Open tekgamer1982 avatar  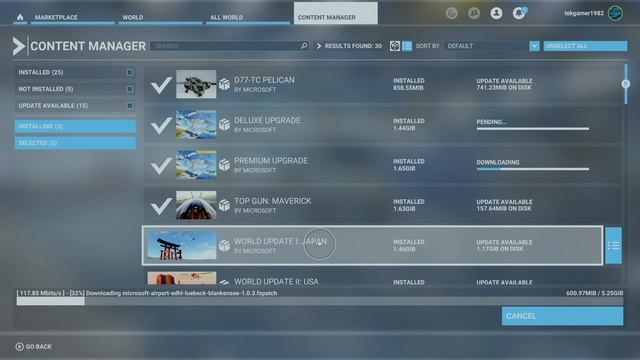615,13
